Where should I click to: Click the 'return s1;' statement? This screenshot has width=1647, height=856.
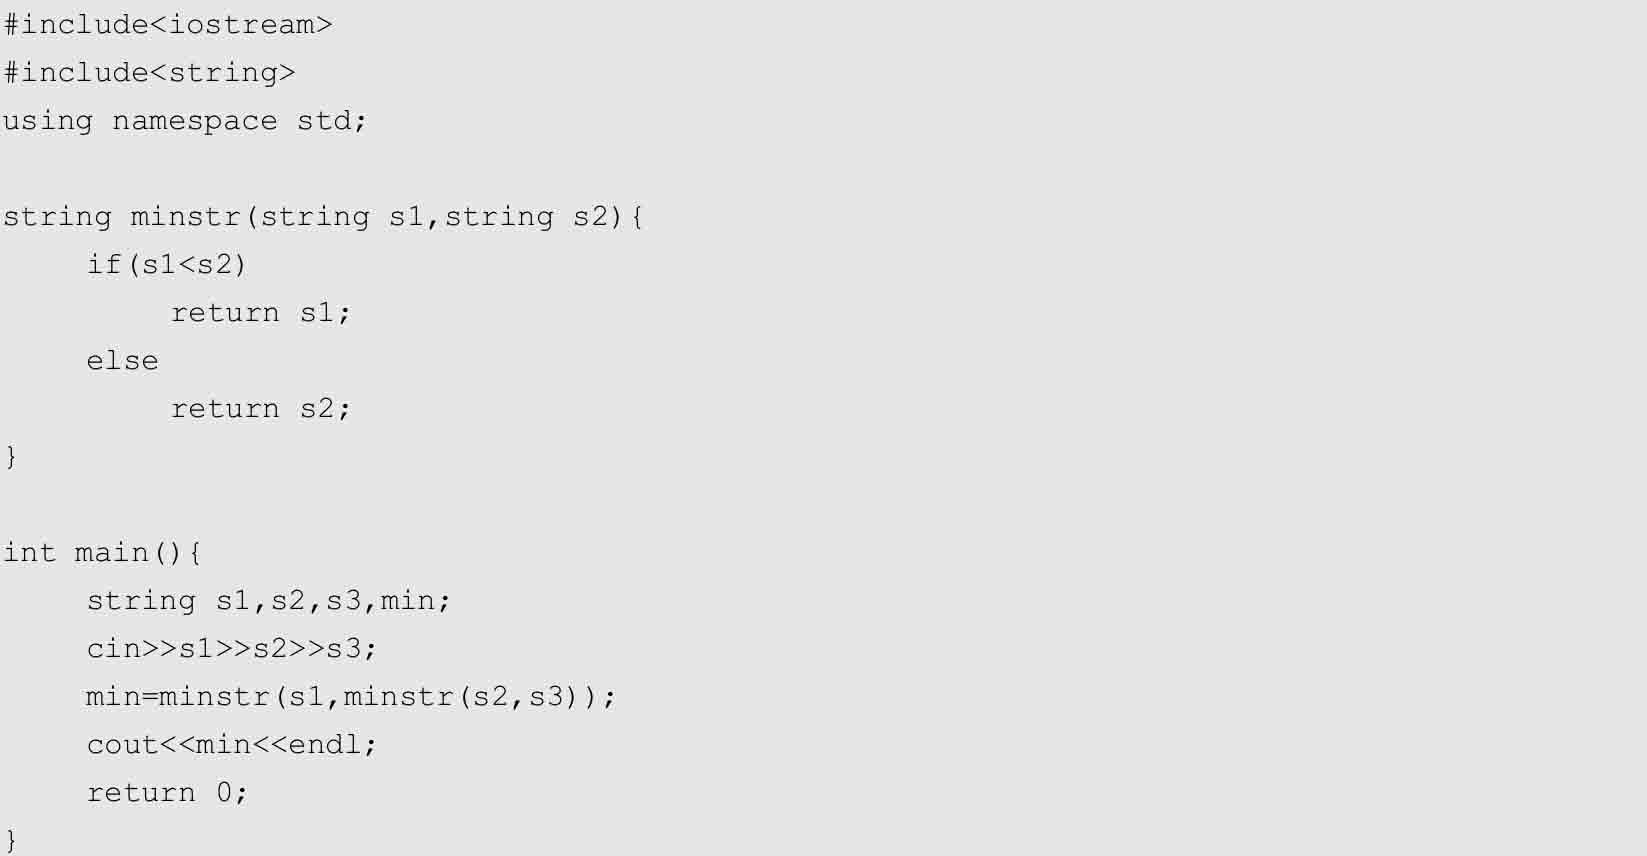[x=260, y=313]
